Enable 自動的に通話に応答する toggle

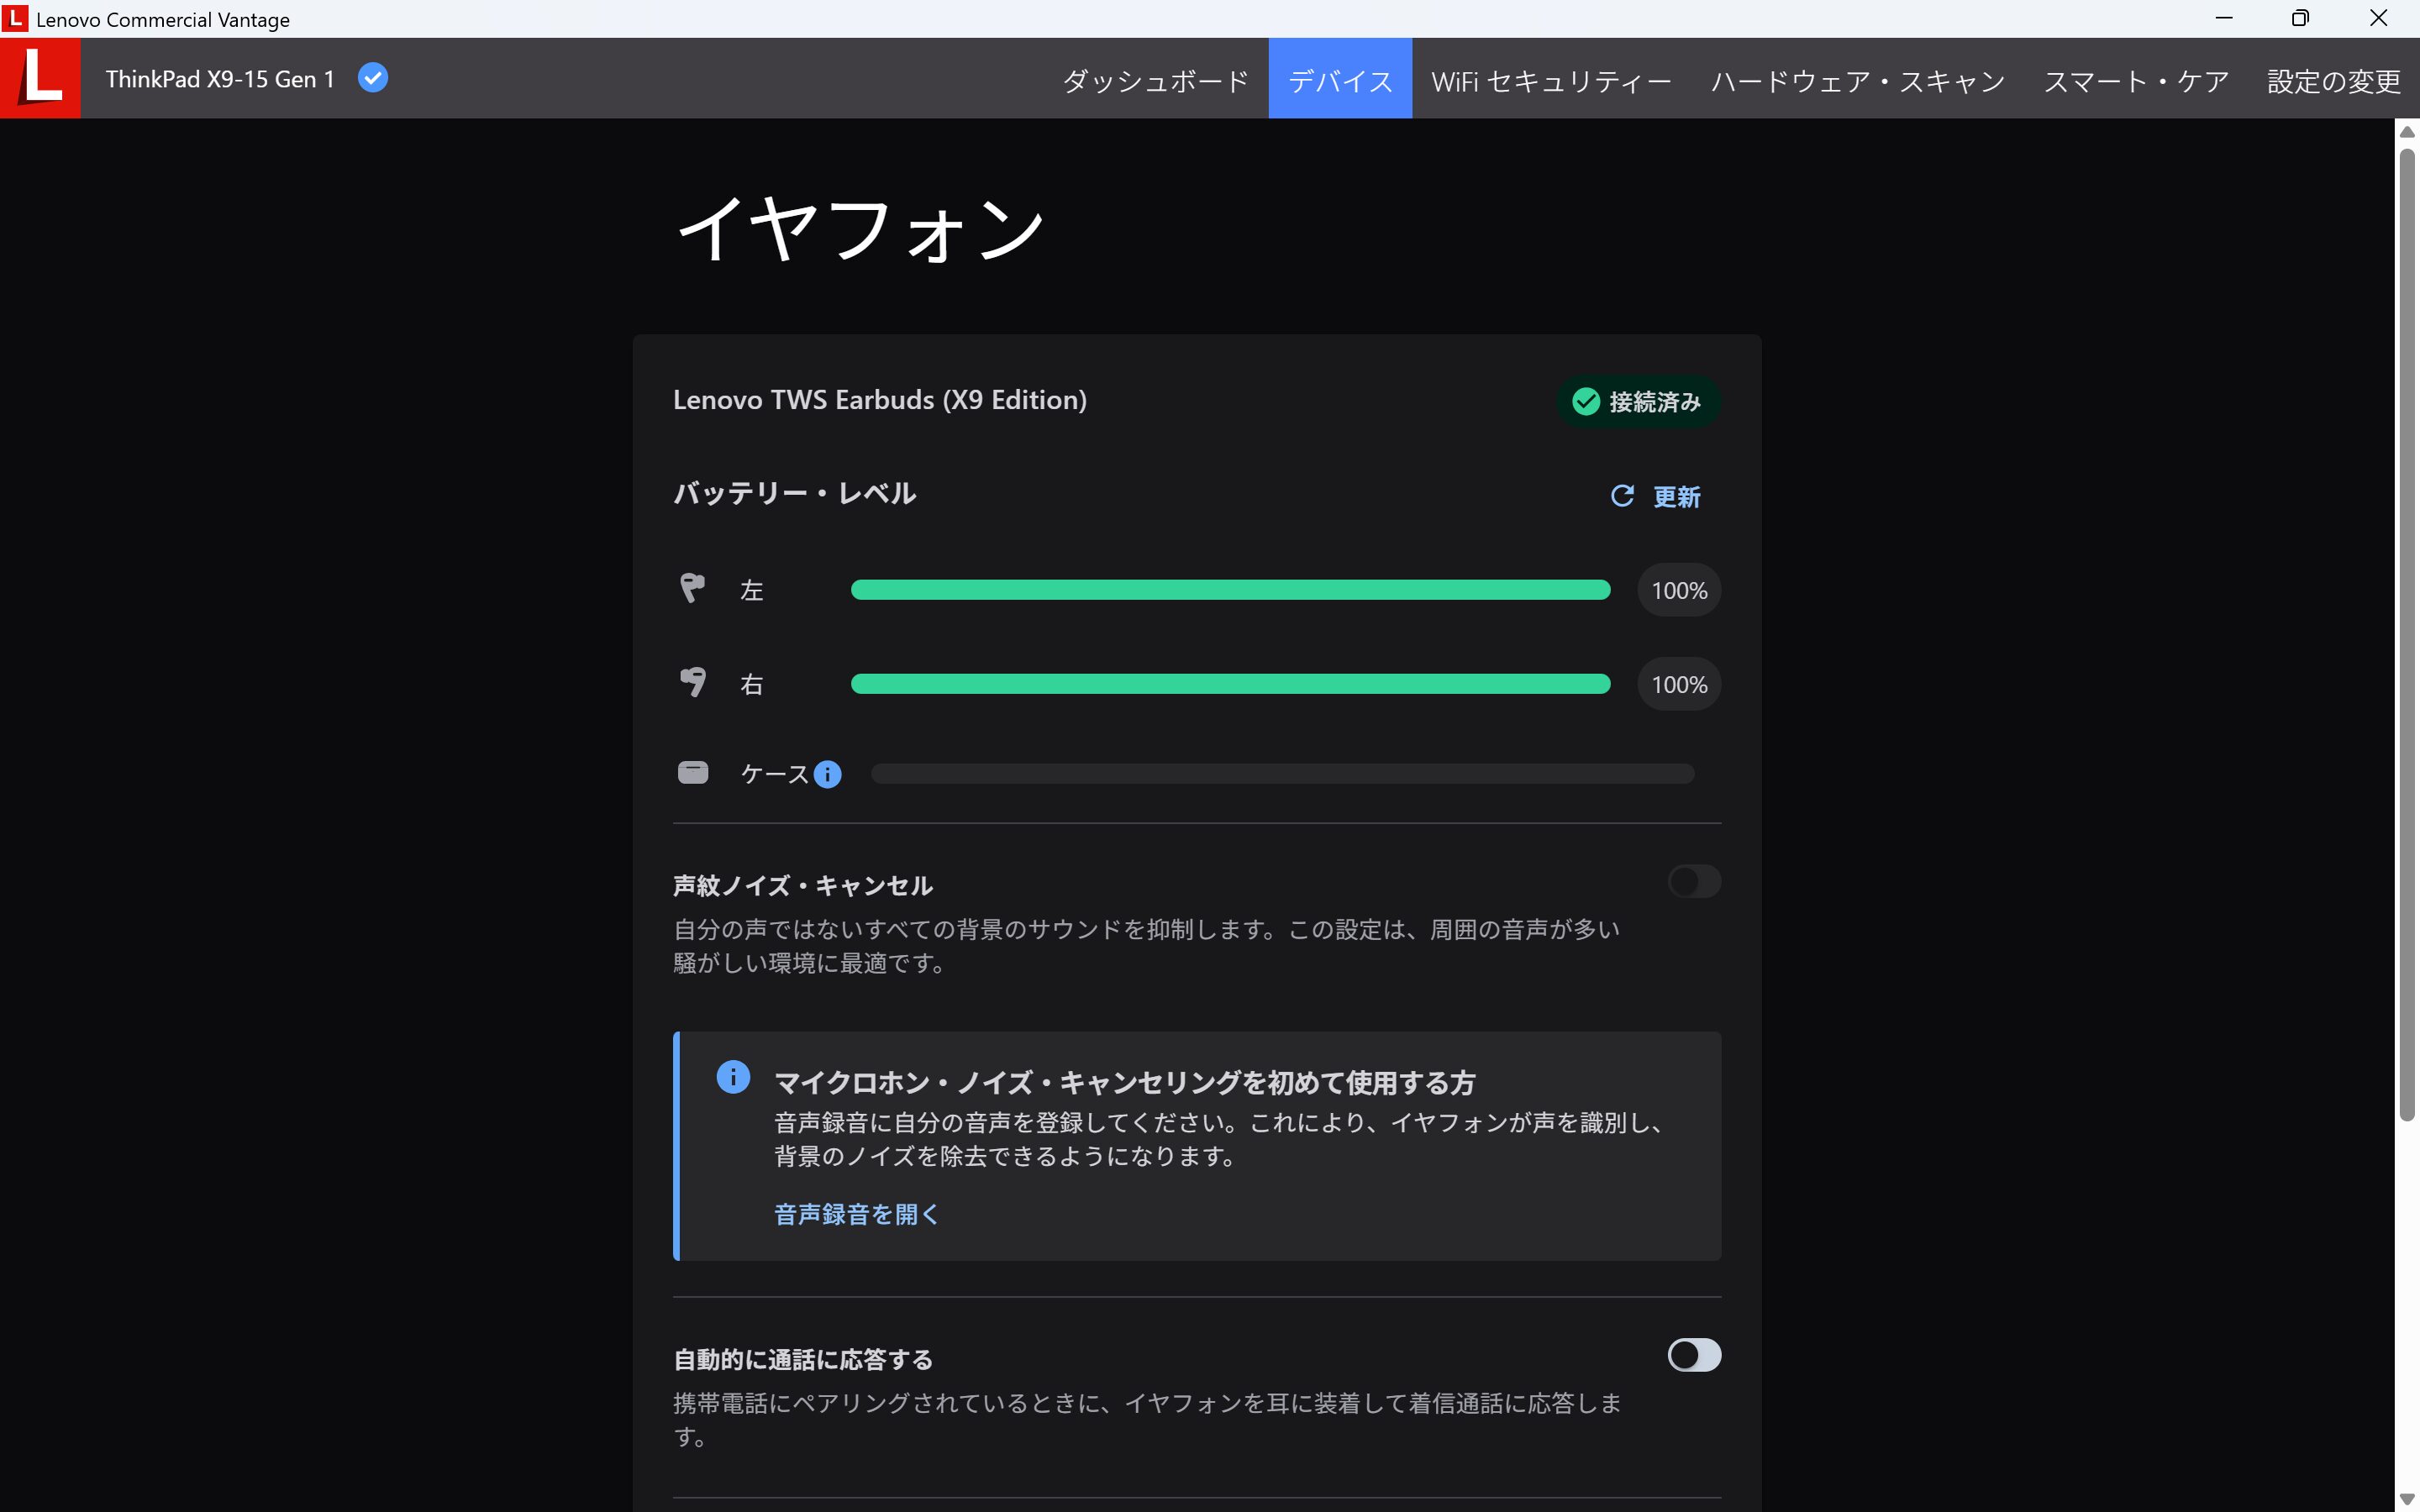pyautogui.click(x=1694, y=1355)
